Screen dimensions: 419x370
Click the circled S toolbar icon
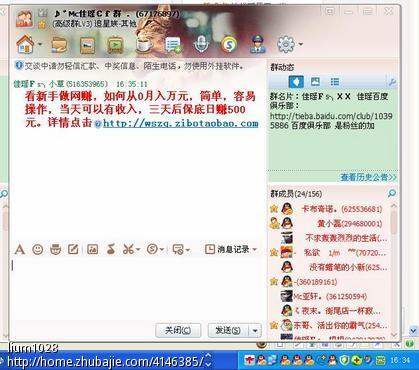point(152,249)
